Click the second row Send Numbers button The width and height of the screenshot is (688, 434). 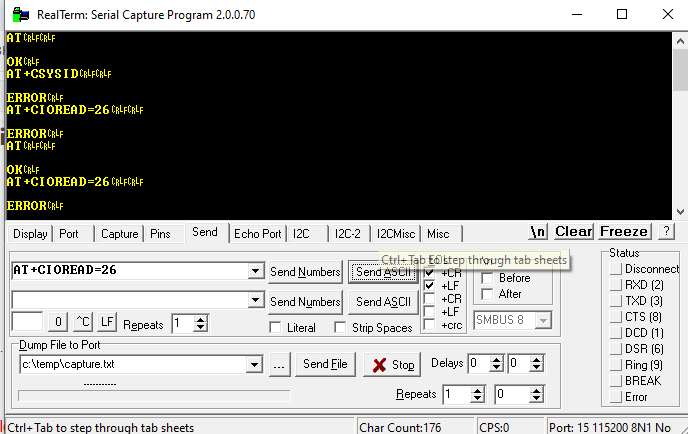click(305, 302)
